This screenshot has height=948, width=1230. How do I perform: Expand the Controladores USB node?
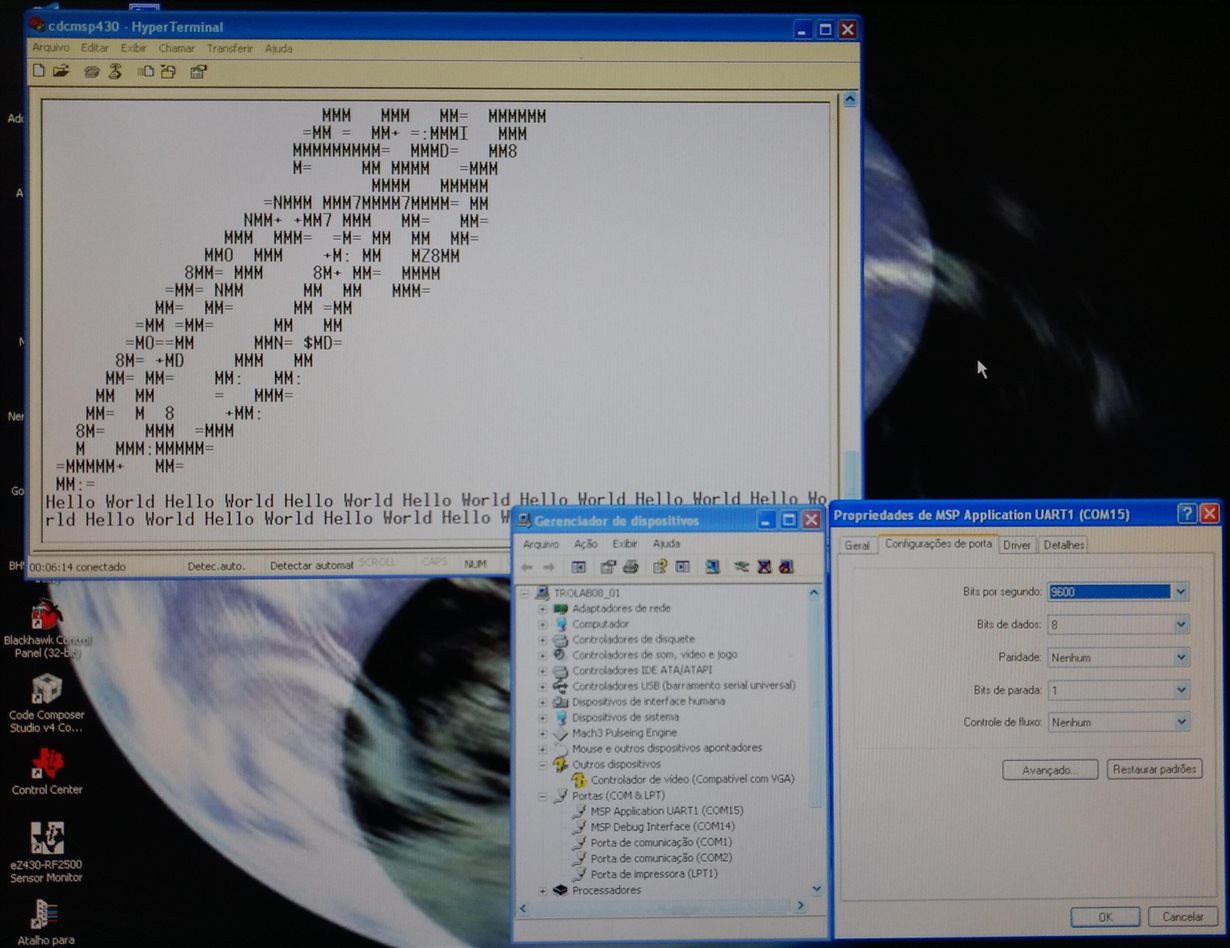coord(543,686)
